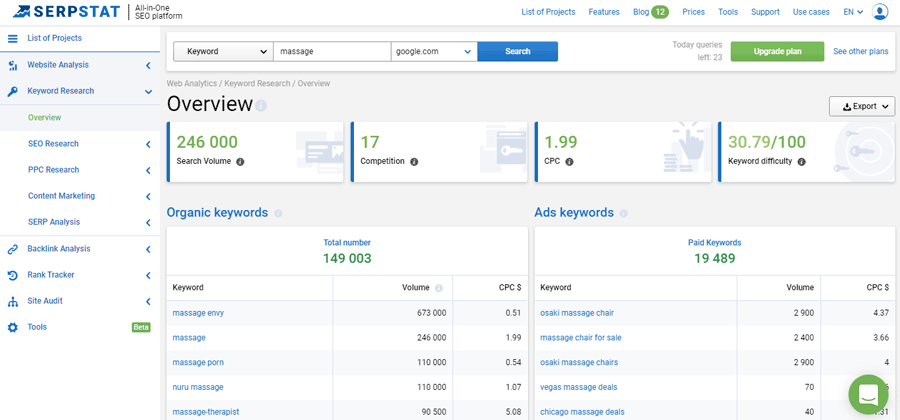Click Keyword Research in the breadcrumb
Image resolution: width=900 pixels, height=420 pixels.
point(257,83)
